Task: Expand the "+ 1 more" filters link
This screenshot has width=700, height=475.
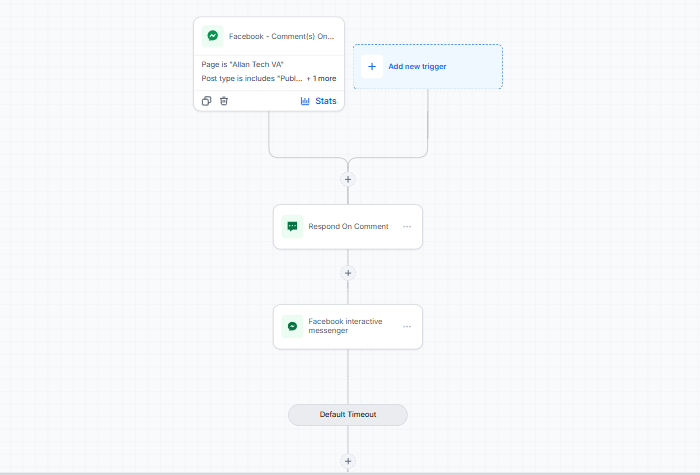Action: pos(321,78)
